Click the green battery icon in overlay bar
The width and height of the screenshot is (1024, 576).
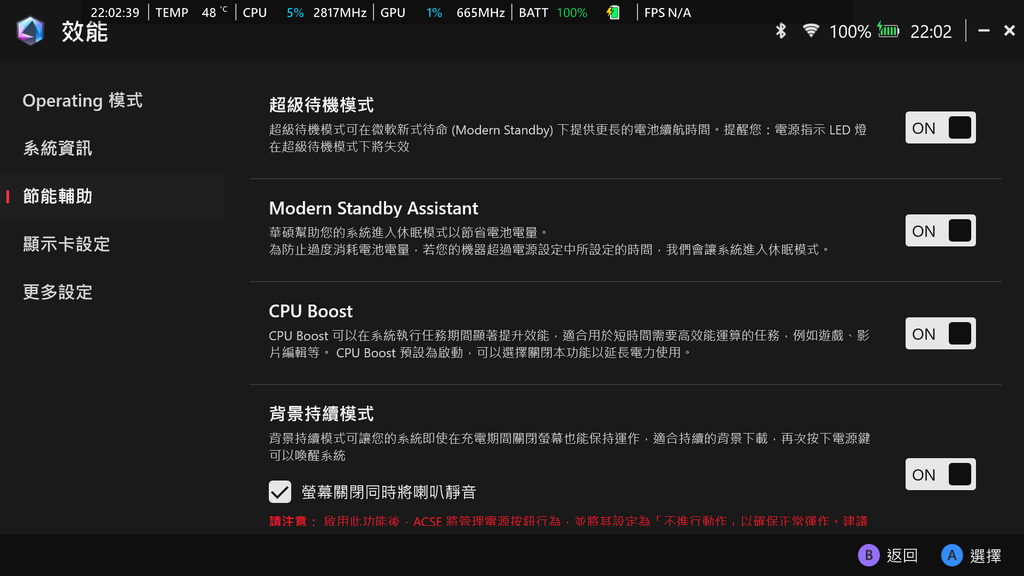pos(613,13)
